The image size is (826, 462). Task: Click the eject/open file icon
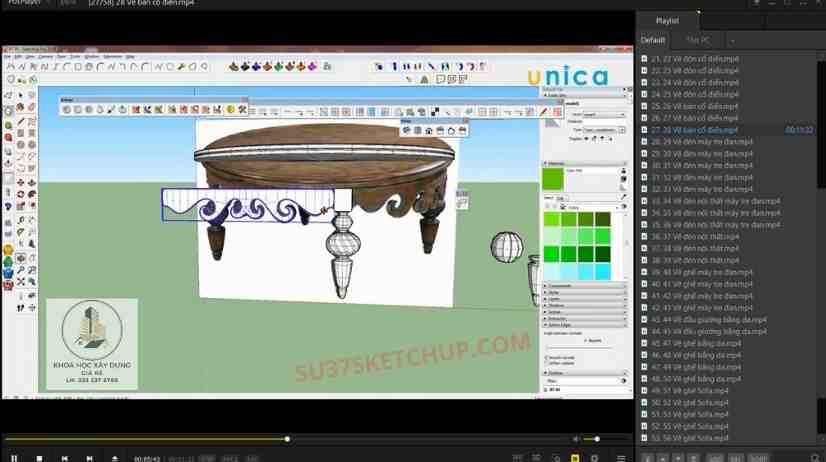click(115, 458)
